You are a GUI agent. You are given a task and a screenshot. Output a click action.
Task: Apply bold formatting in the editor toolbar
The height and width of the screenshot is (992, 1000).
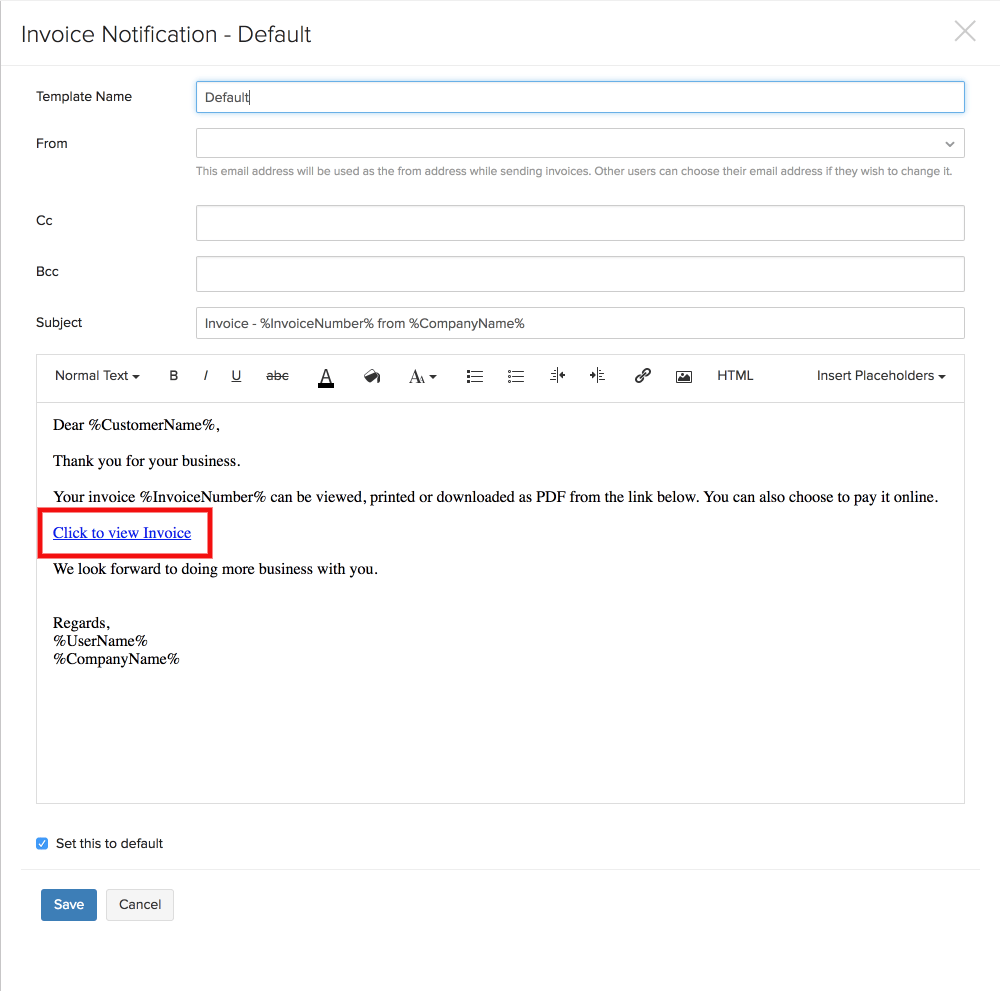click(173, 375)
